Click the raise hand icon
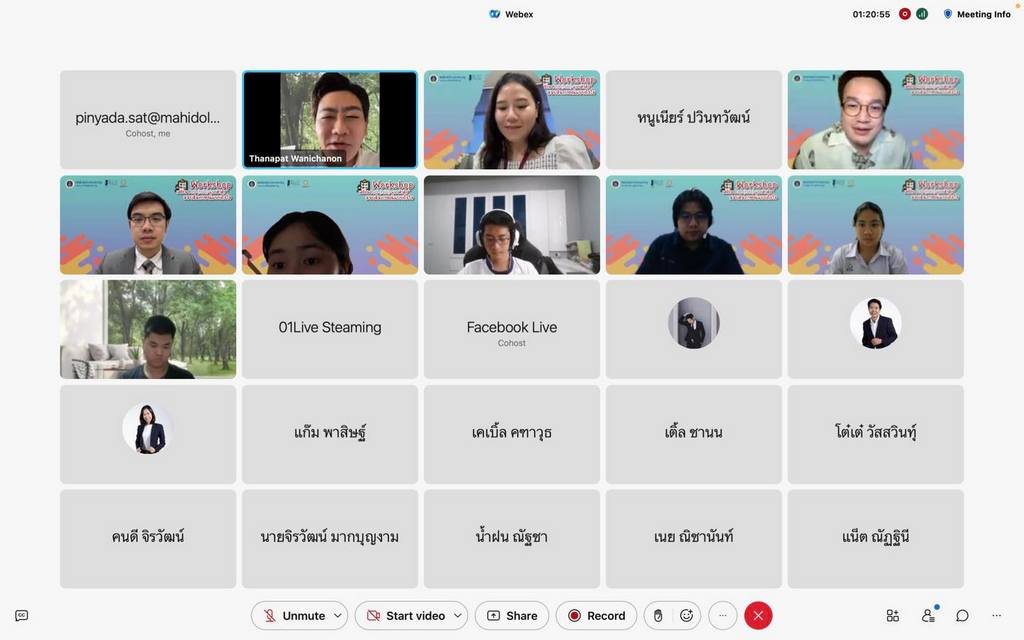The height and width of the screenshot is (640, 1024). pos(658,616)
